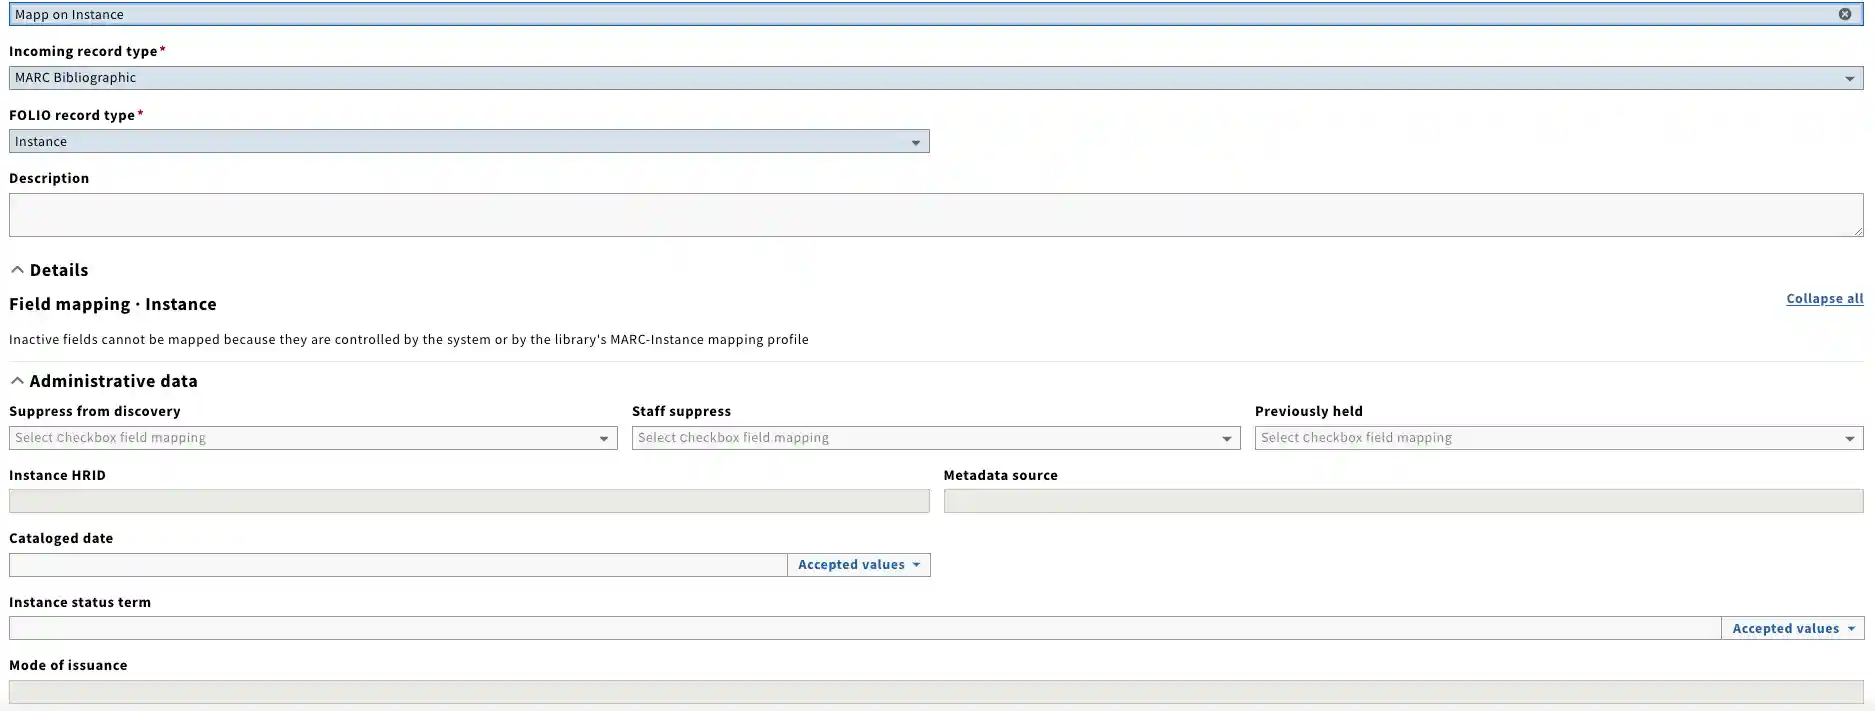
Task: Open the Incoming record type dropdown
Action: pyautogui.click(x=936, y=78)
